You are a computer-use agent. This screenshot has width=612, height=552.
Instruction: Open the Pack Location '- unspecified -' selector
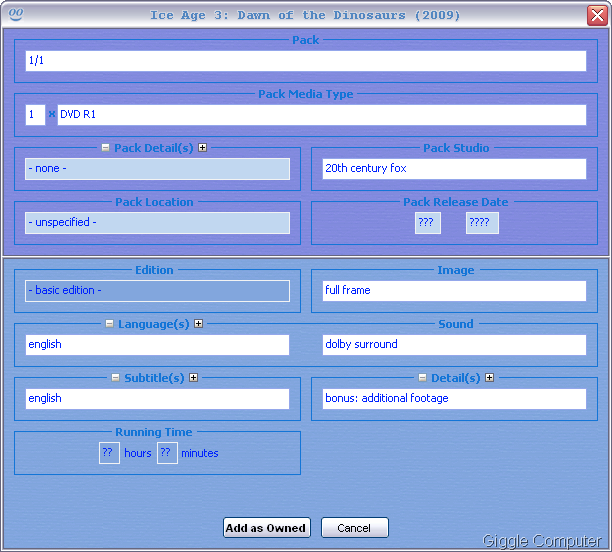[157, 223]
